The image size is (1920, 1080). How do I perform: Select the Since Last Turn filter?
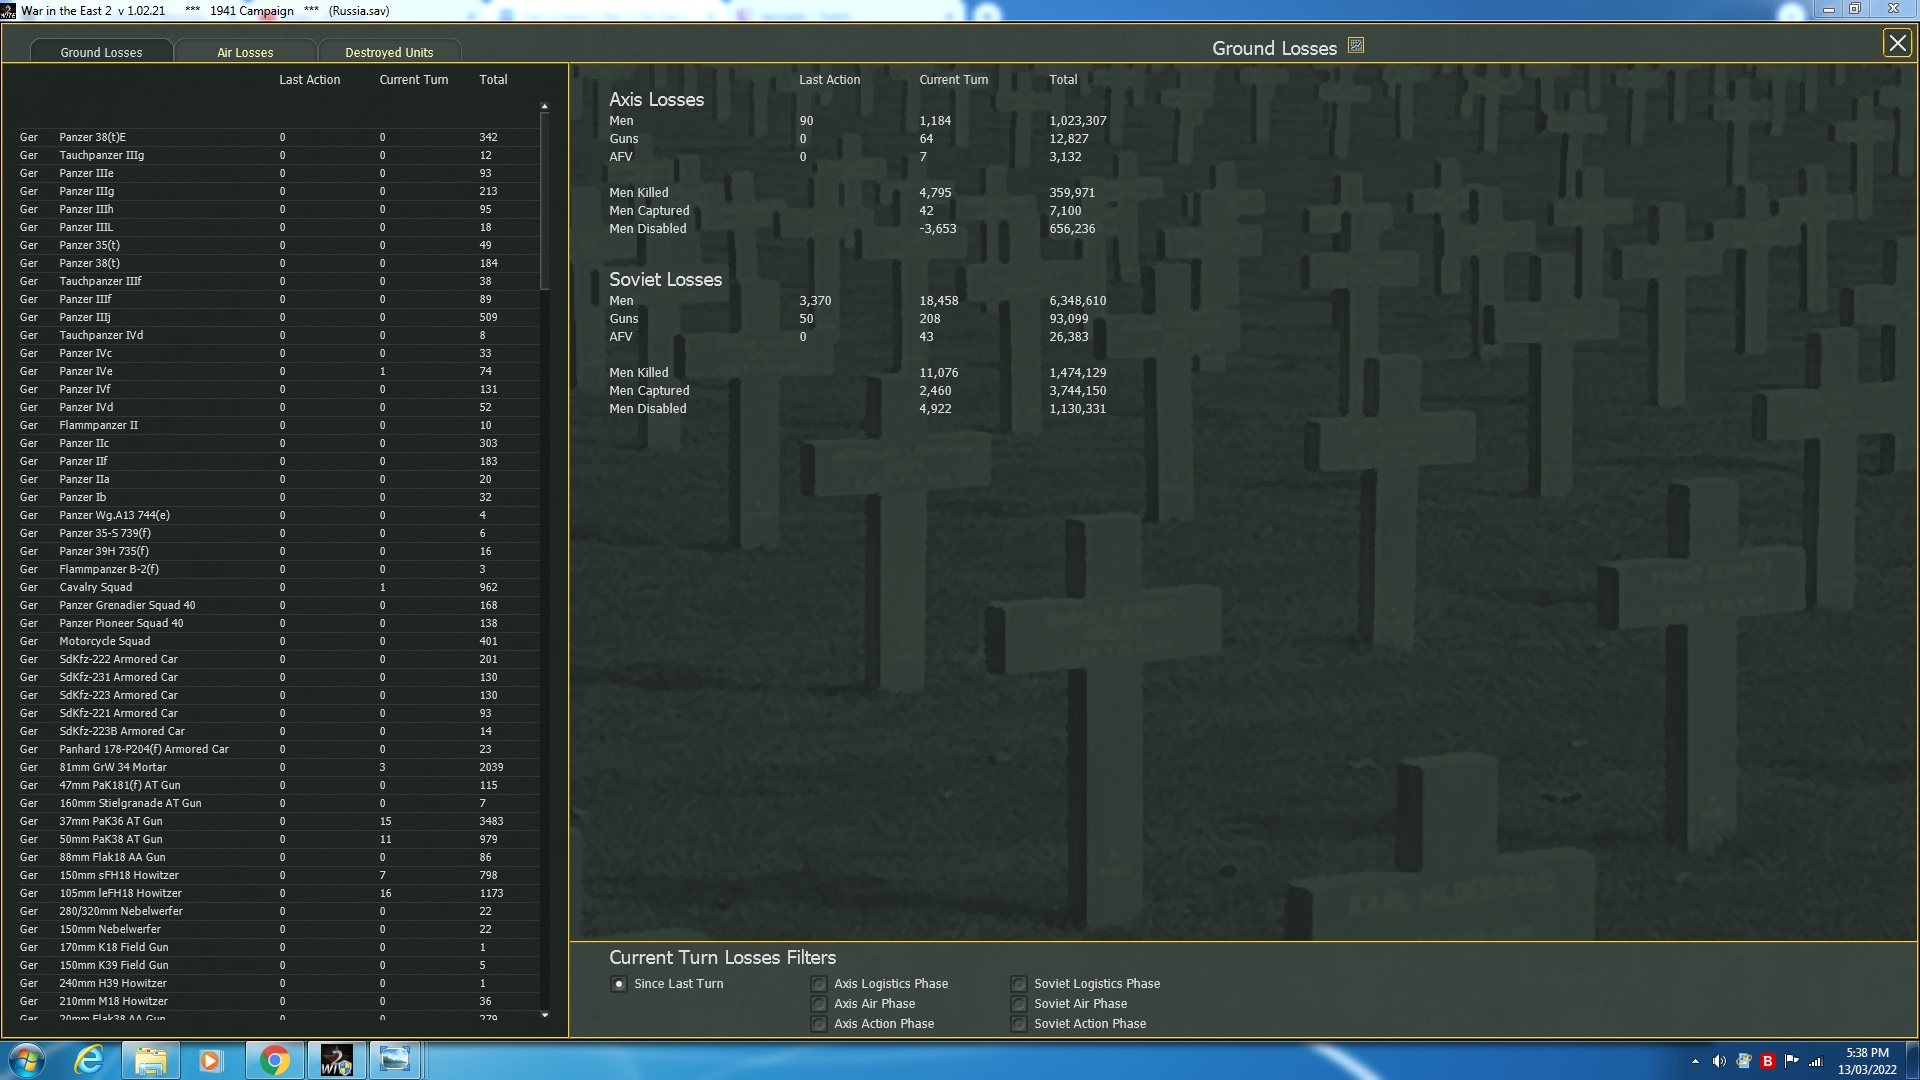[x=619, y=984]
